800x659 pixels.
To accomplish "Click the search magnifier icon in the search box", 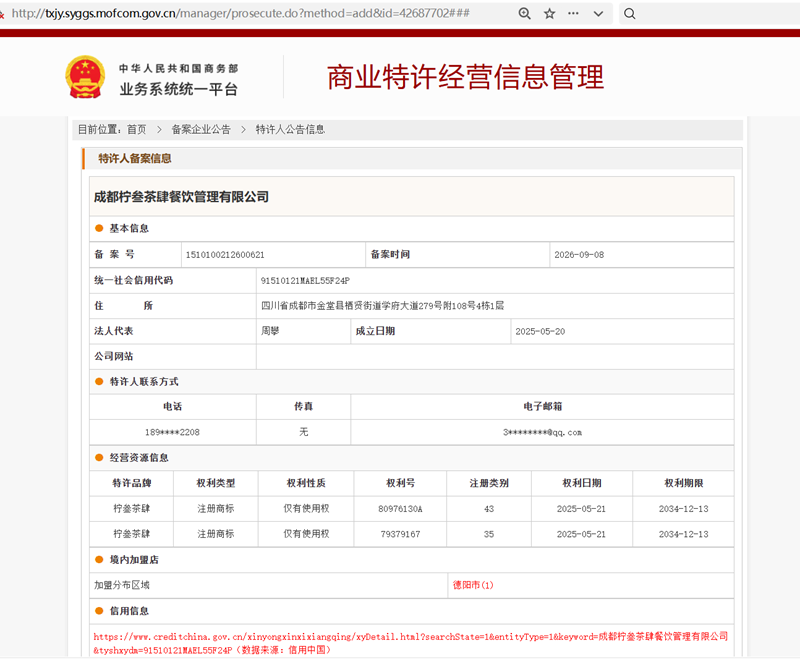I will pos(630,14).
